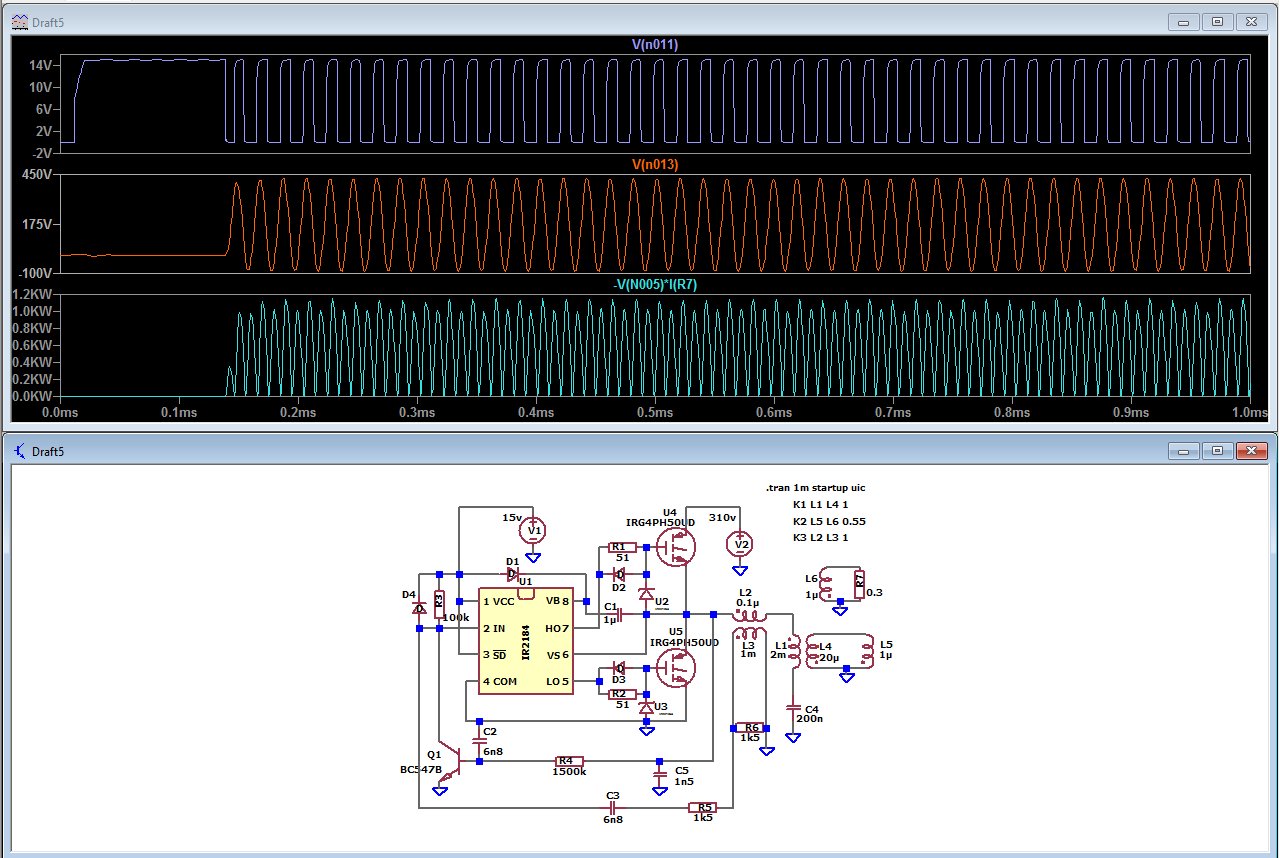Image resolution: width=1280 pixels, height=858 pixels.
Task: Select diode D3 symbol
Action: coord(620,667)
